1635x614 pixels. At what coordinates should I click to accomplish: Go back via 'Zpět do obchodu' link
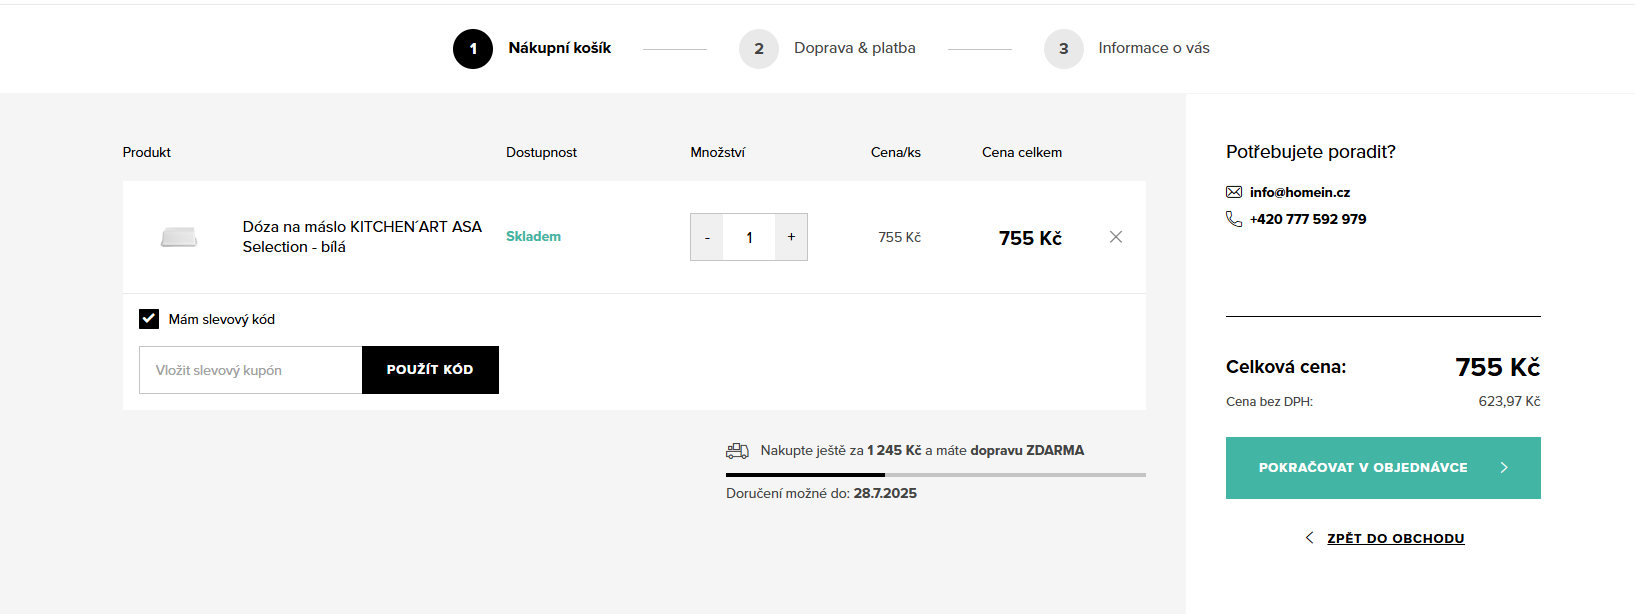(x=1395, y=538)
